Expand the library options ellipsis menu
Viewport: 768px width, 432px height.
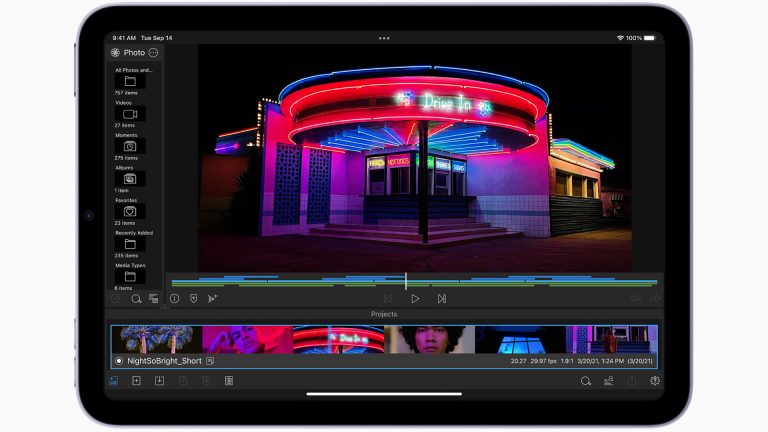(153, 52)
